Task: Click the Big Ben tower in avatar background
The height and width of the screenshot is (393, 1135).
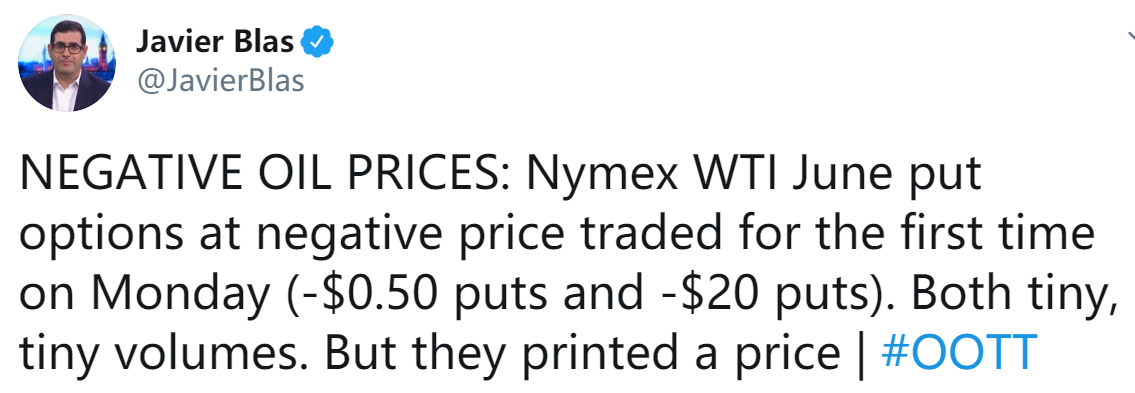Action: (104, 50)
